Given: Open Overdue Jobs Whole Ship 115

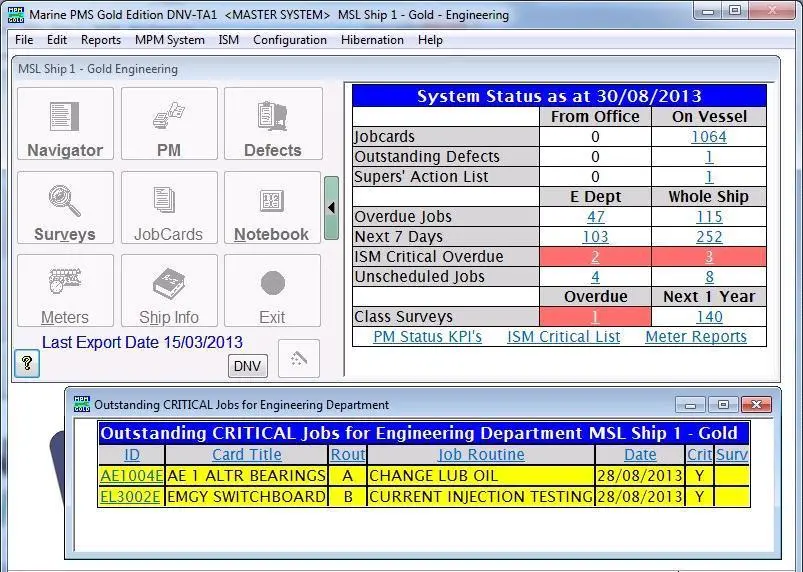Looking at the screenshot, I should (x=709, y=217).
